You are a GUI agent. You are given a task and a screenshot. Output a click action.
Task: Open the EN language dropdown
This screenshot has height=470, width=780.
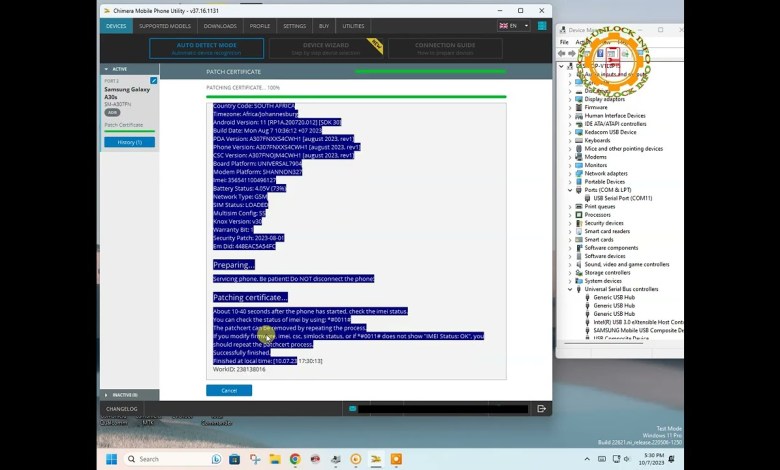514,26
